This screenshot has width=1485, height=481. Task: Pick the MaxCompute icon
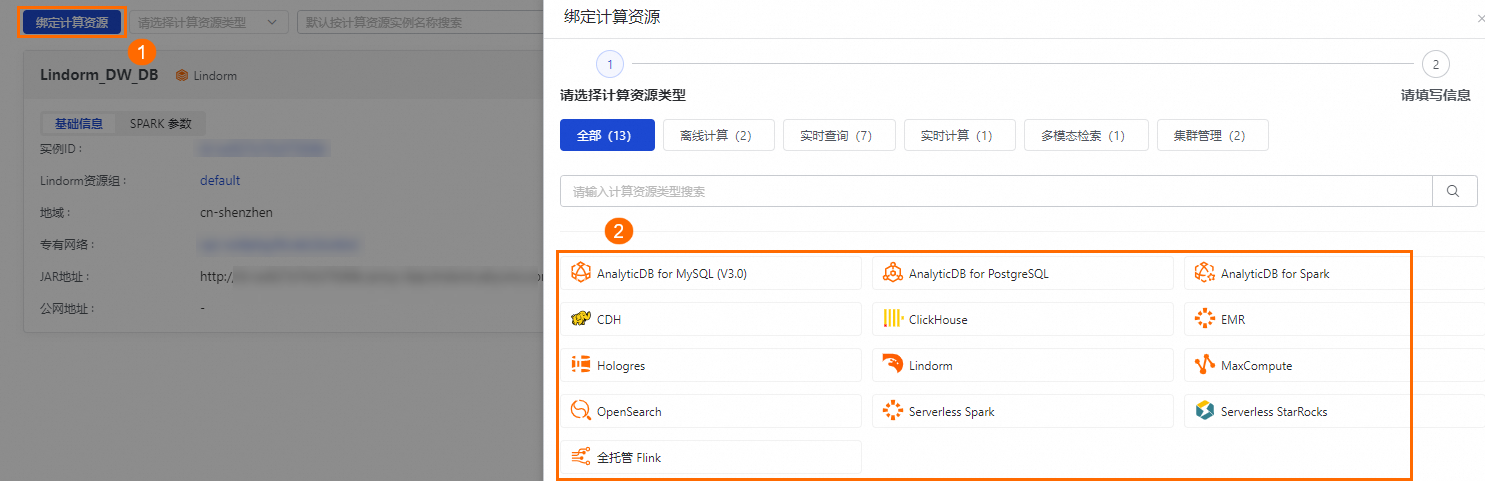[x=1205, y=365]
